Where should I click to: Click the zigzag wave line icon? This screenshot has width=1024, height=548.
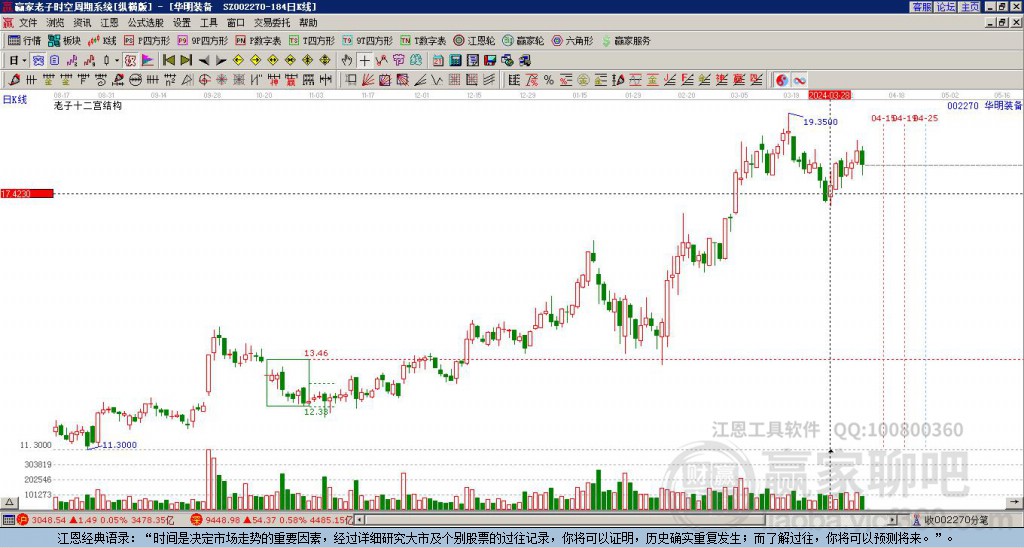(x=437, y=80)
